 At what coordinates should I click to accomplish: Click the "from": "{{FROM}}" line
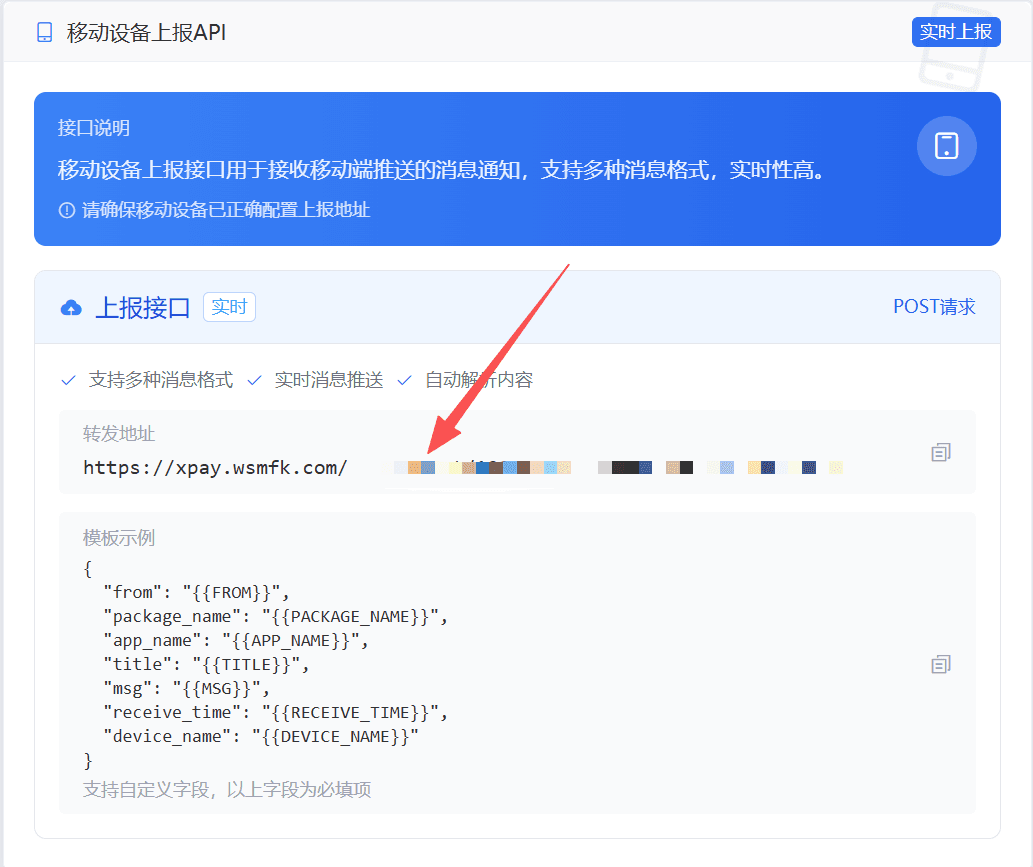point(196,592)
